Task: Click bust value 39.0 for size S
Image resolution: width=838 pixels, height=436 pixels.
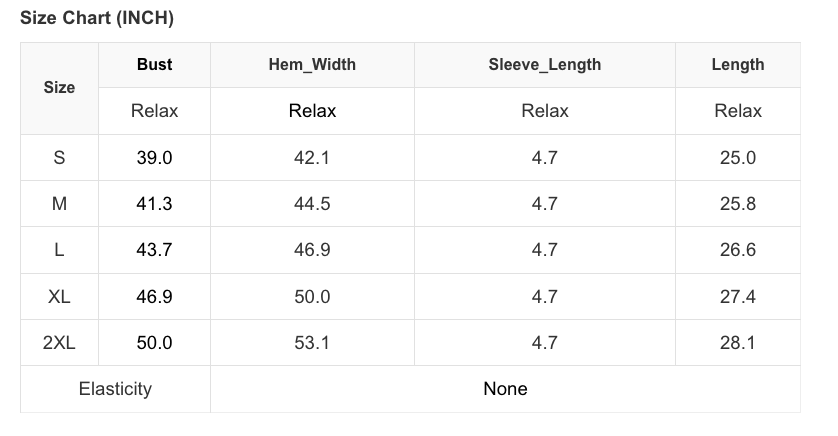Action: pyautogui.click(x=154, y=158)
